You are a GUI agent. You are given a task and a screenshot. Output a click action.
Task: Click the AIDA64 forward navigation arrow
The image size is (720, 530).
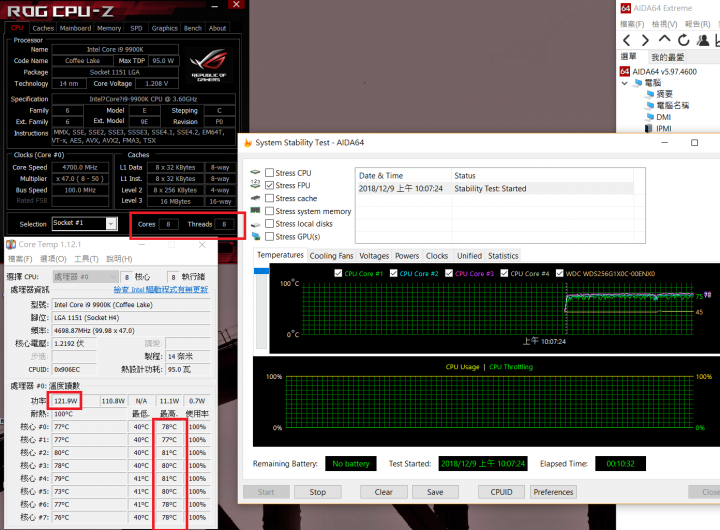(645, 40)
